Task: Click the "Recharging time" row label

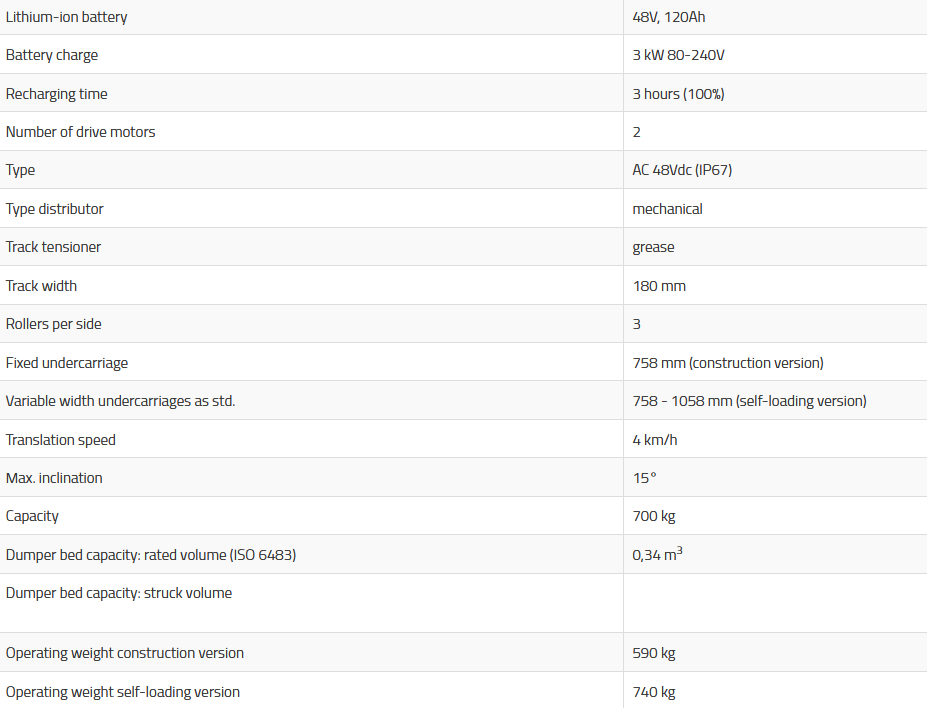Action: point(57,94)
